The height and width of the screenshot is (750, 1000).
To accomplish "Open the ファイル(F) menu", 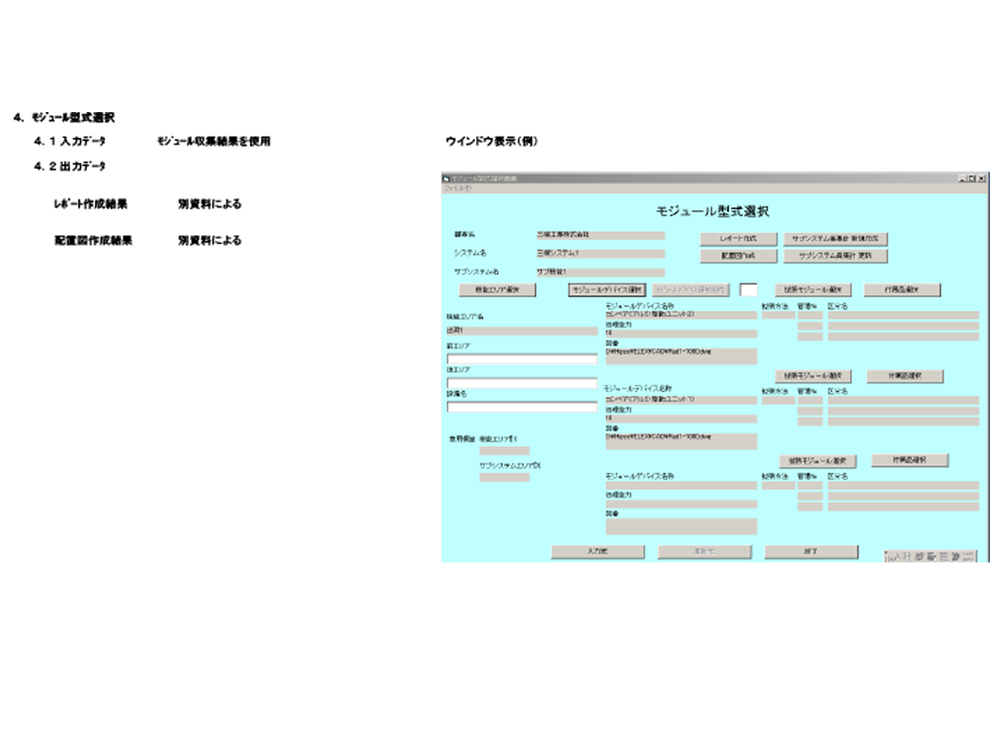I will pyautogui.click(x=453, y=187).
